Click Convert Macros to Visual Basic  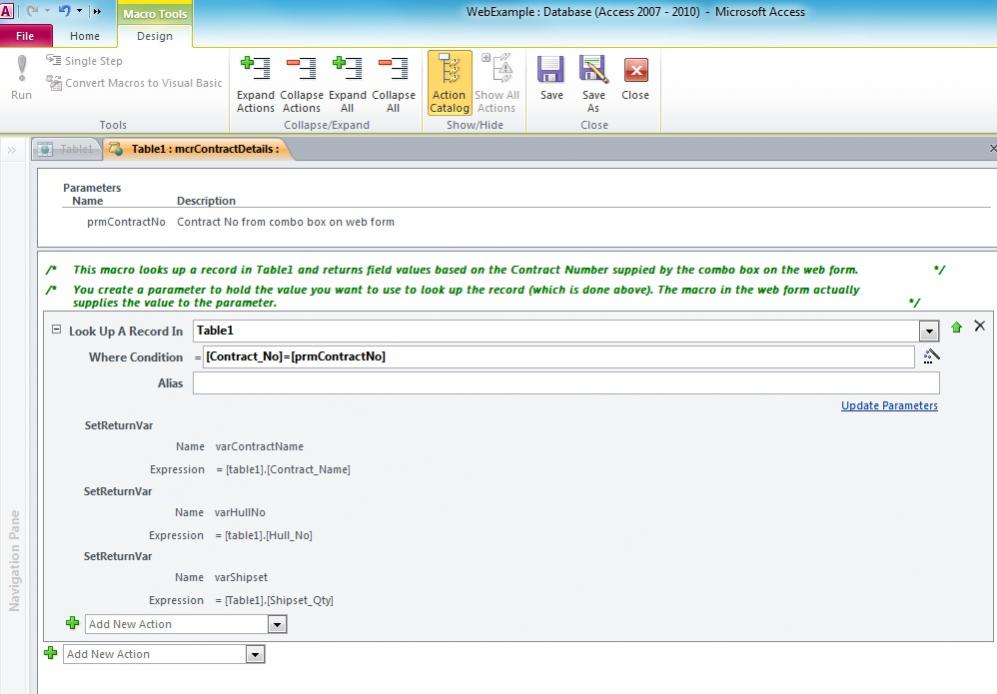[134, 83]
